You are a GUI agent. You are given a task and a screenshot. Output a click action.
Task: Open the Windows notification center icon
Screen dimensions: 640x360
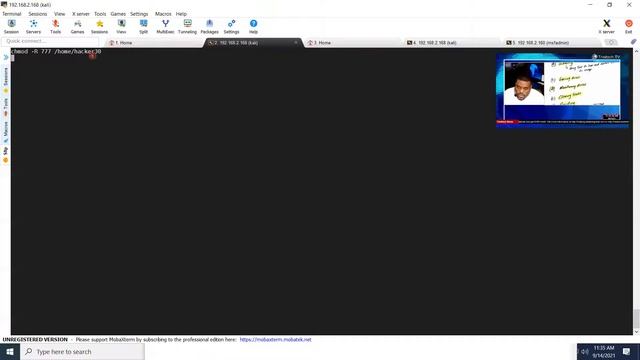click(627, 351)
